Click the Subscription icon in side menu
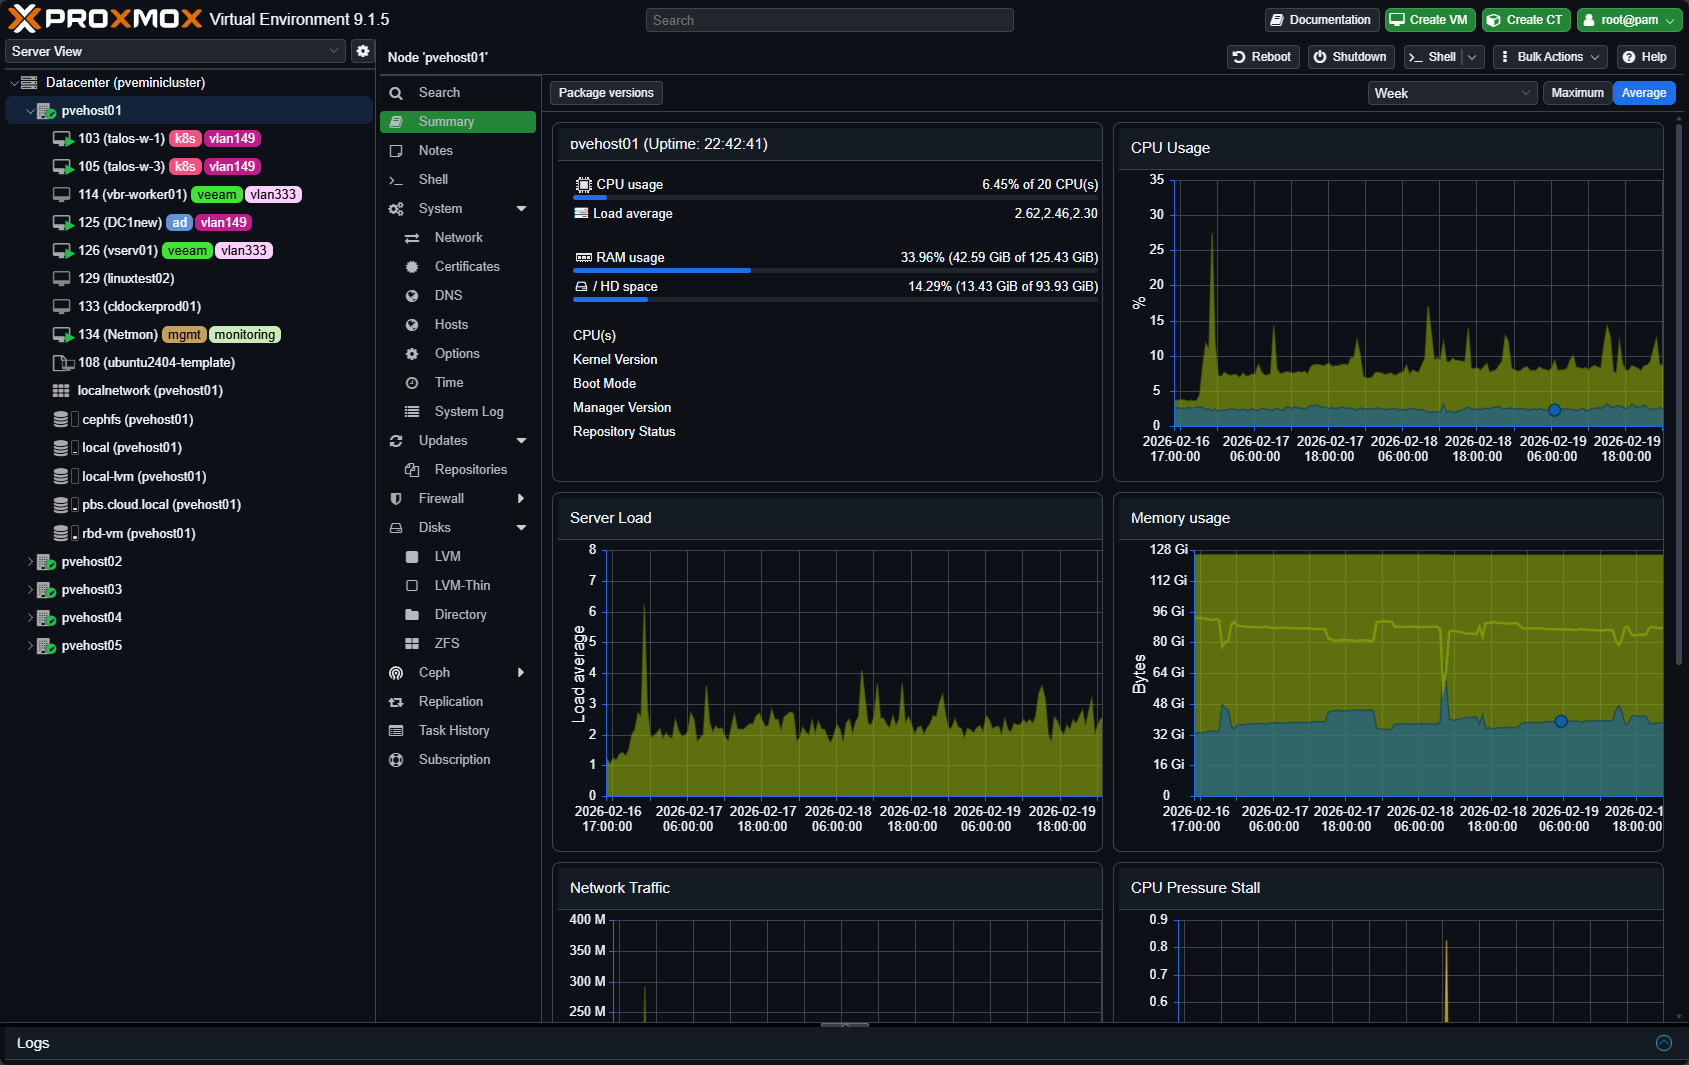This screenshot has width=1689, height=1065. [396, 760]
